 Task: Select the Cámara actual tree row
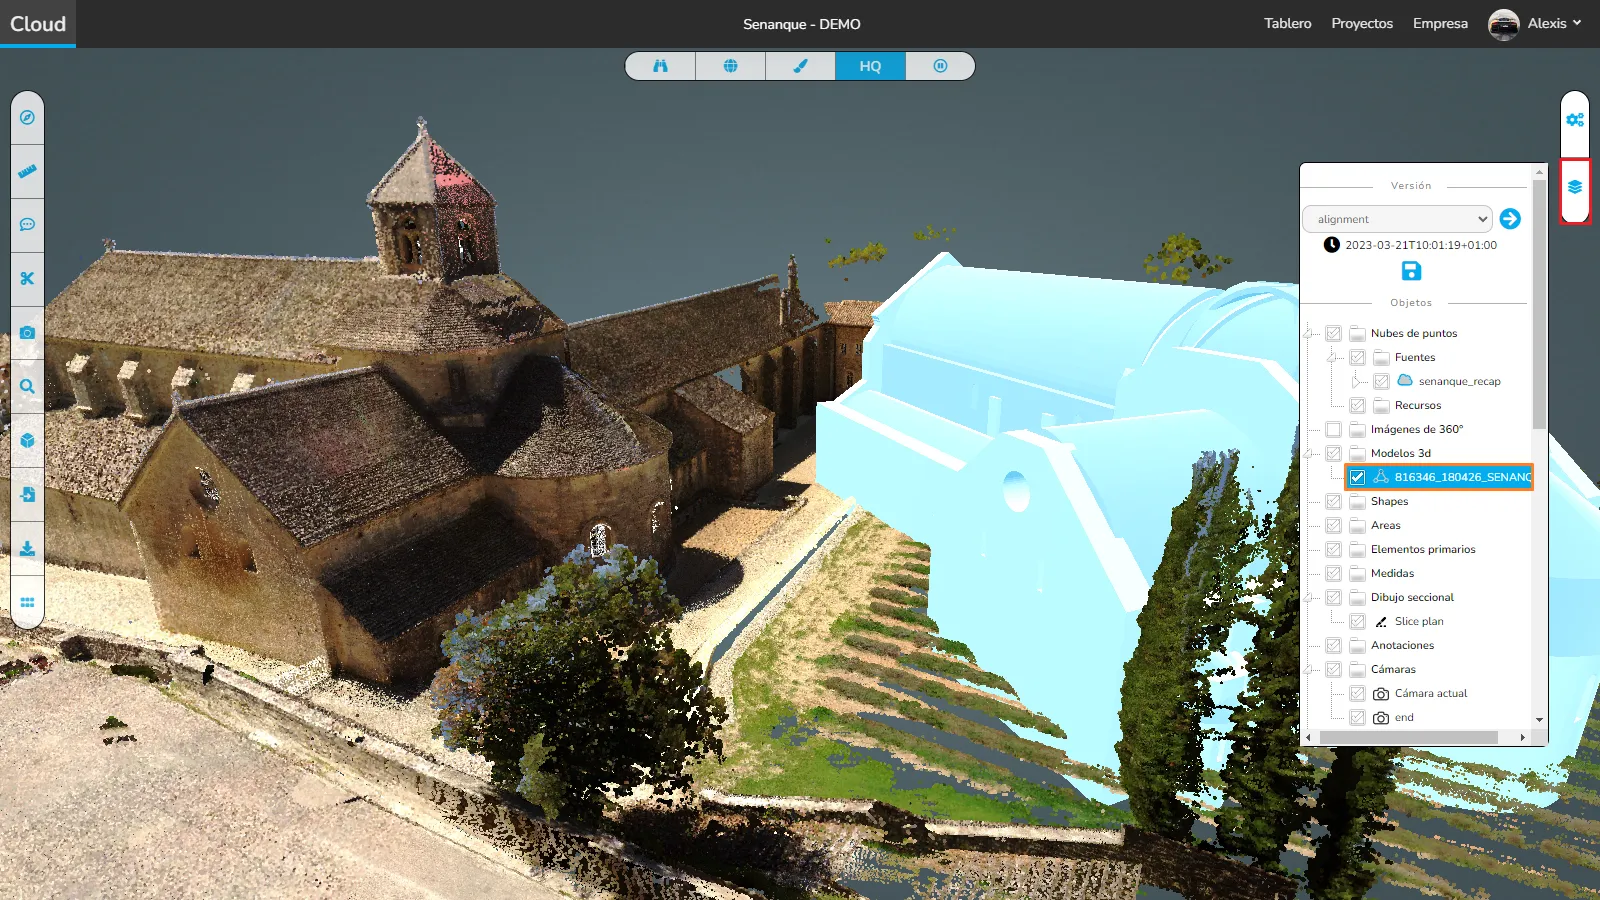[1431, 693]
